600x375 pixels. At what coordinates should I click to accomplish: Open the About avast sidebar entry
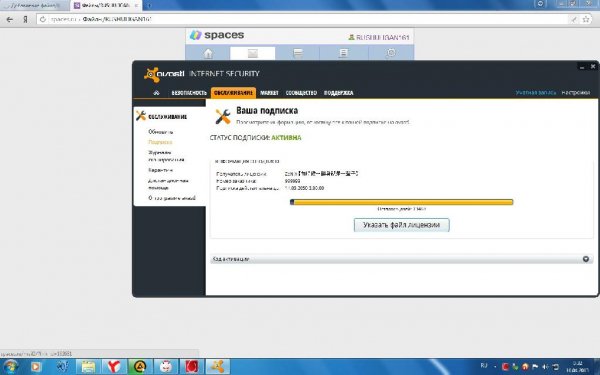pyautogui.click(x=172, y=198)
